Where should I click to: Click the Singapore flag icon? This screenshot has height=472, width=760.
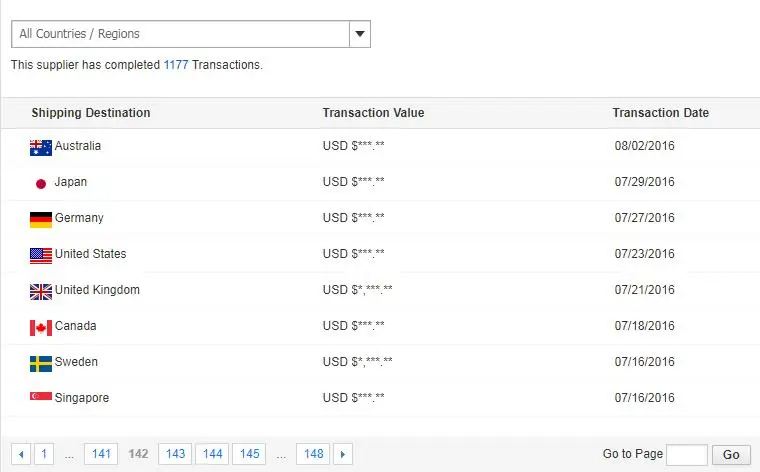pos(41,398)
